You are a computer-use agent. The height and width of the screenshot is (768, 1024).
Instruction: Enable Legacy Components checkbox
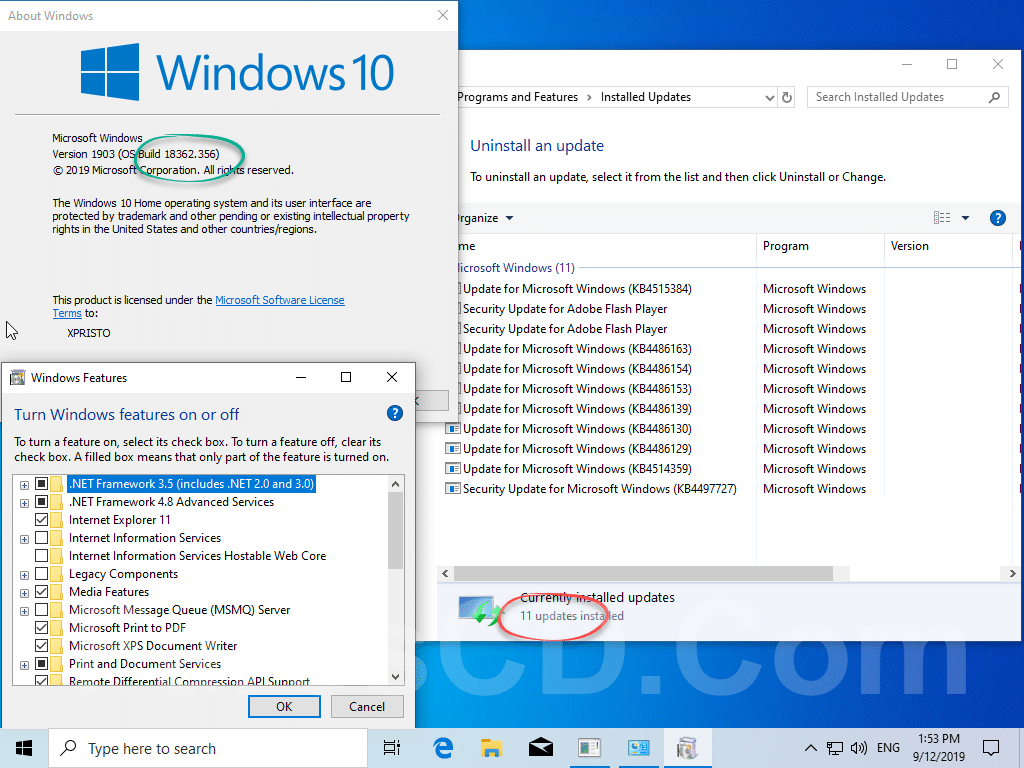(41, 574)
